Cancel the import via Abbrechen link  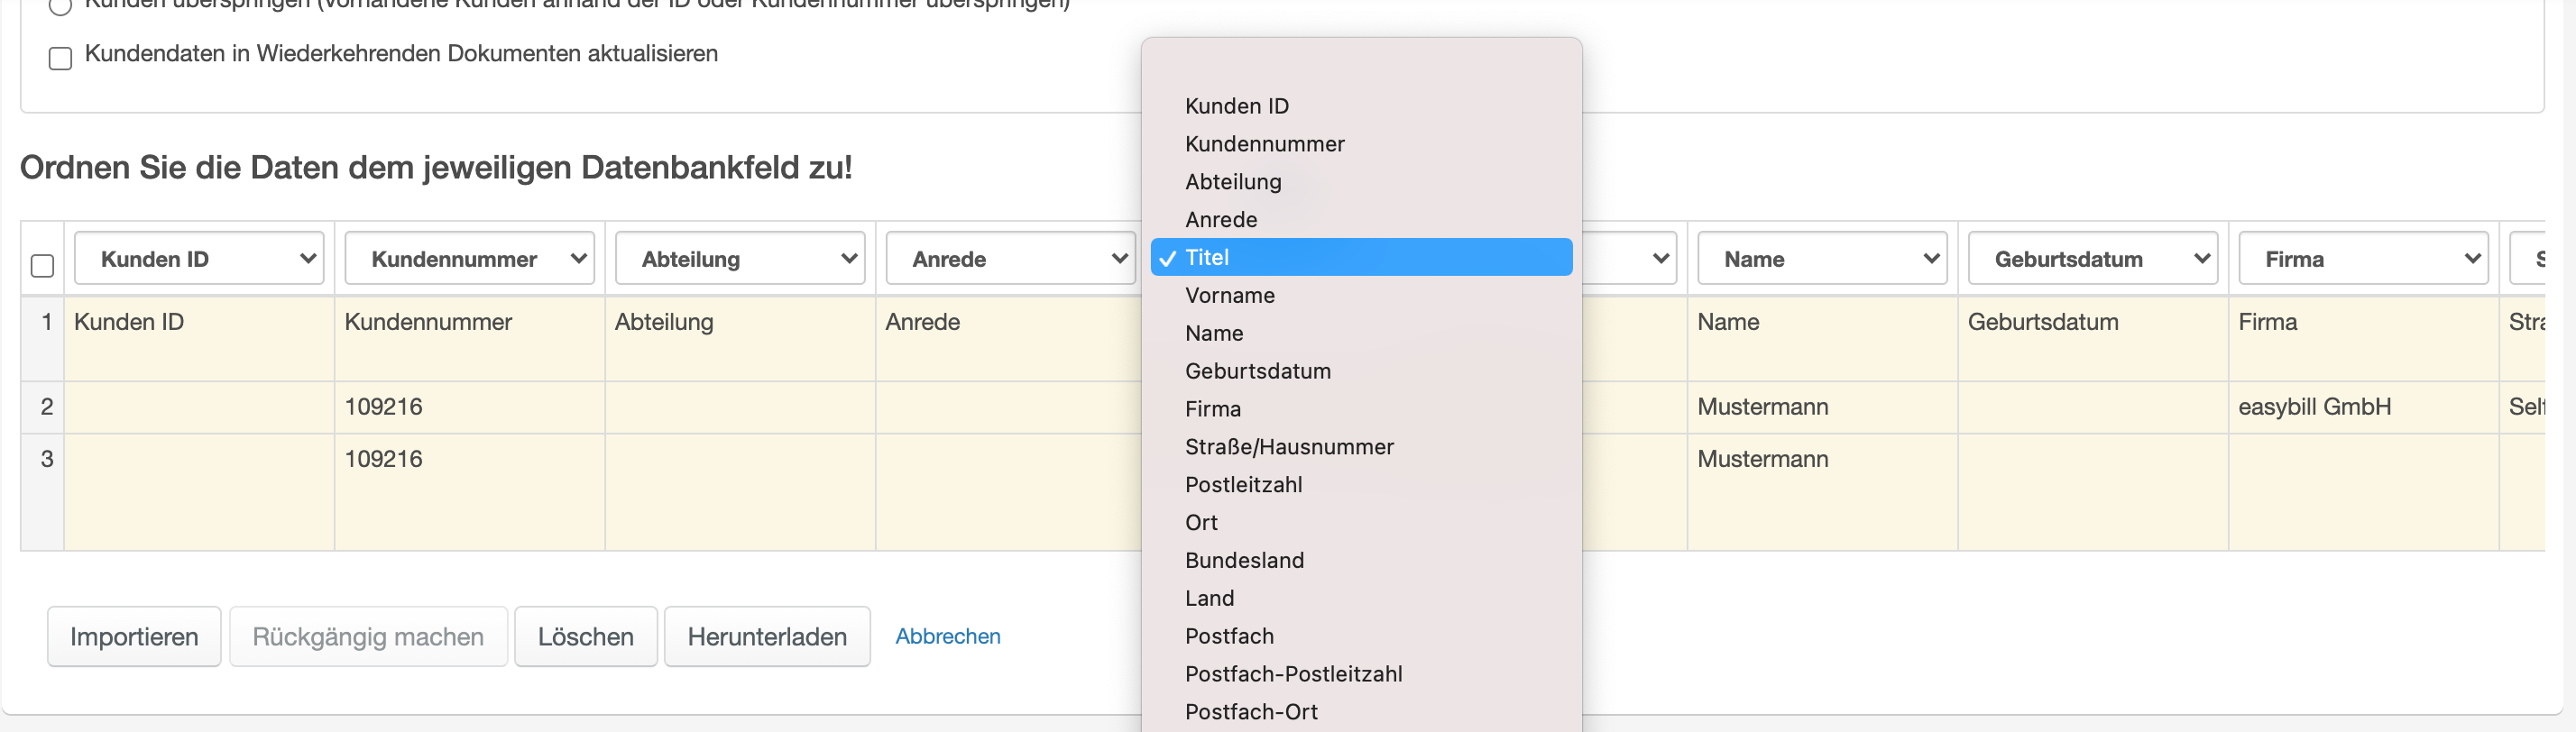click(948, 637)
